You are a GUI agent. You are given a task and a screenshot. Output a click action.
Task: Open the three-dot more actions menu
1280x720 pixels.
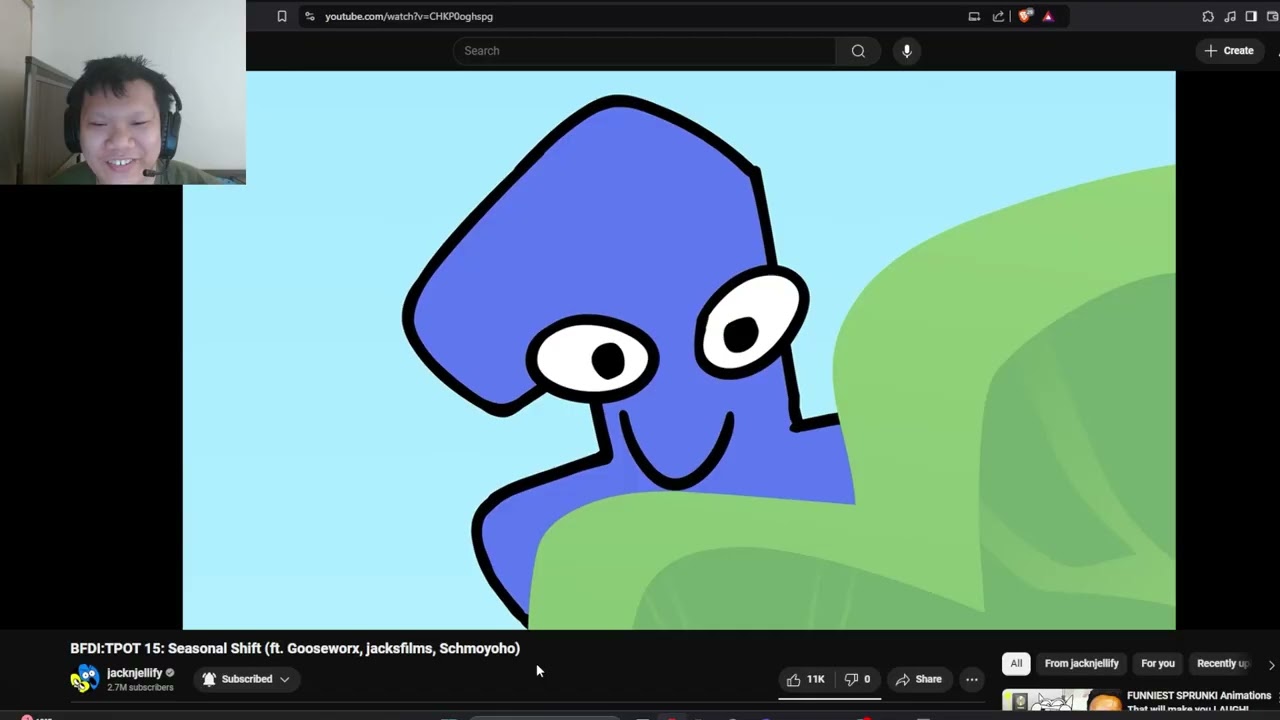(972, 679)
